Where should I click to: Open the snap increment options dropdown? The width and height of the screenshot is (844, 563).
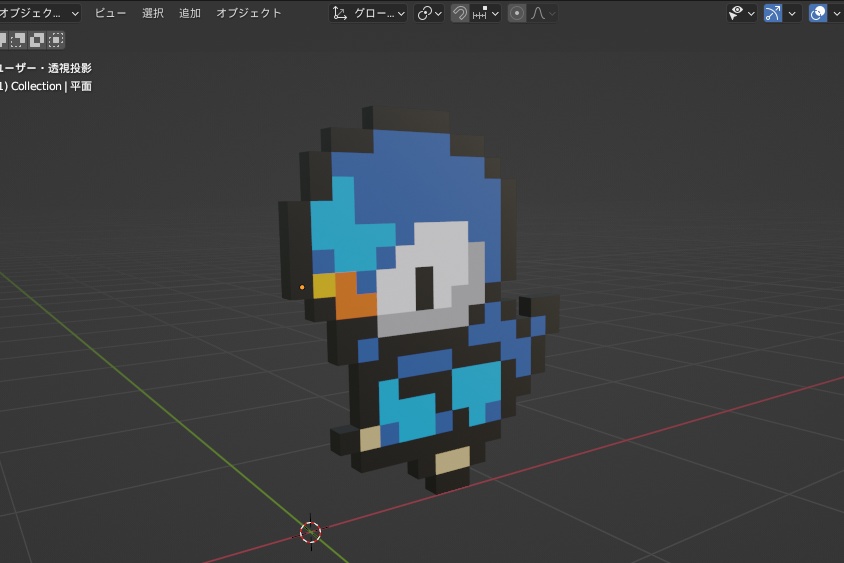pos(486,13)
